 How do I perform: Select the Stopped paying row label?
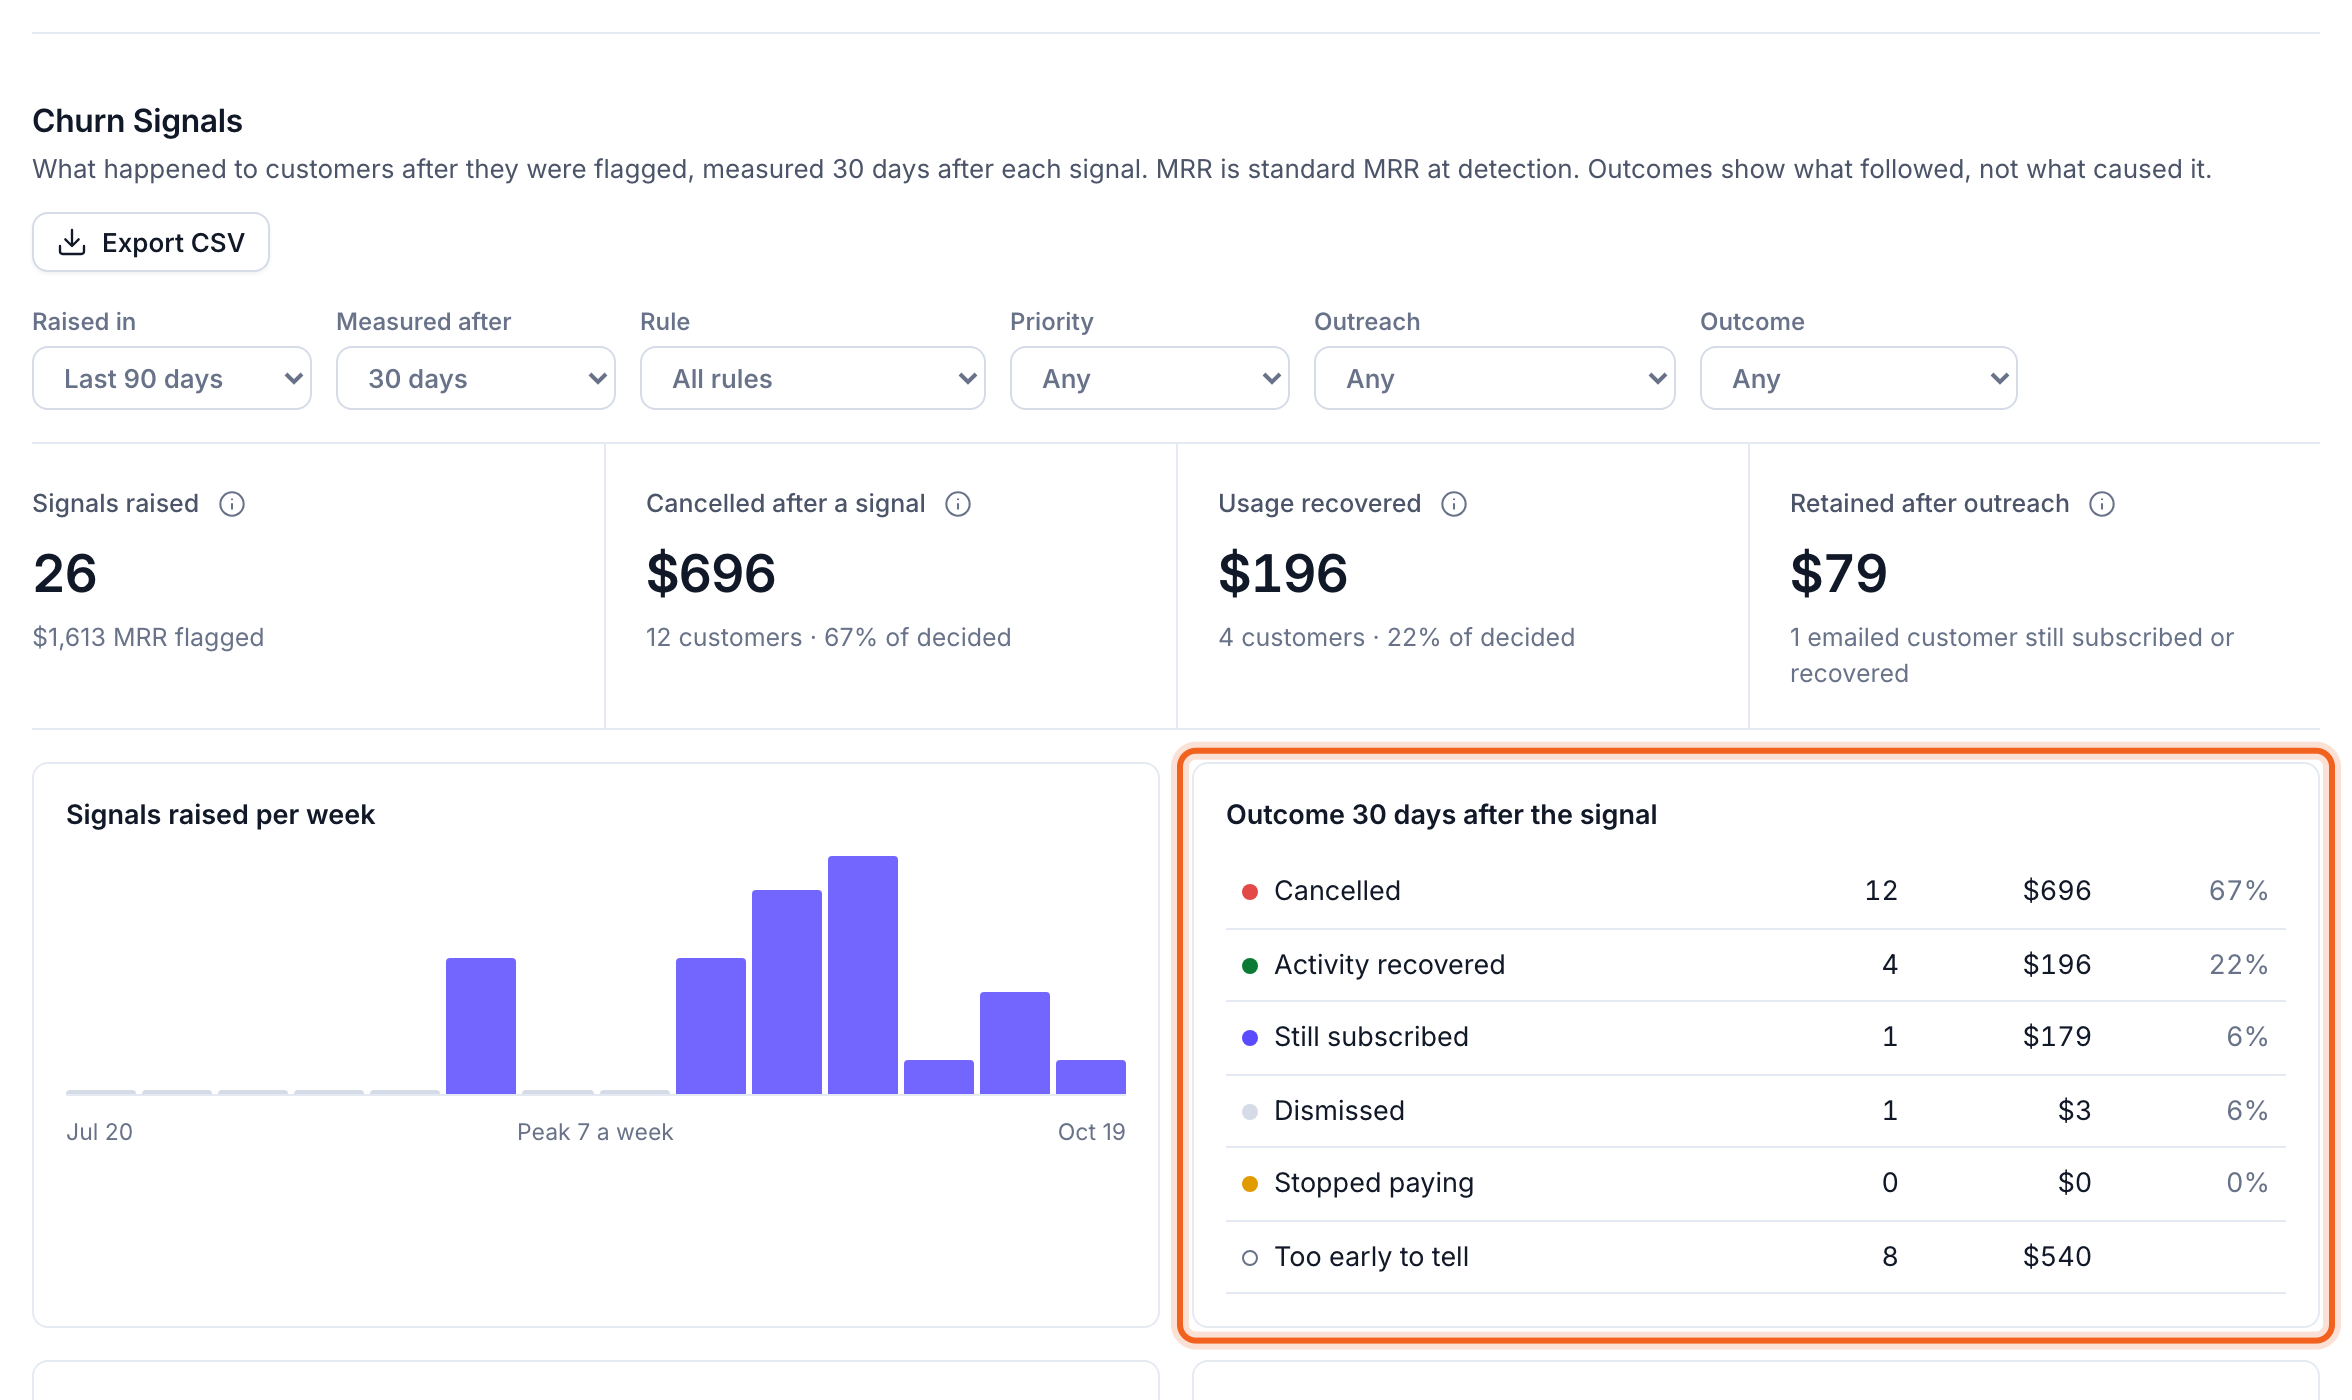(1374, 1183)
